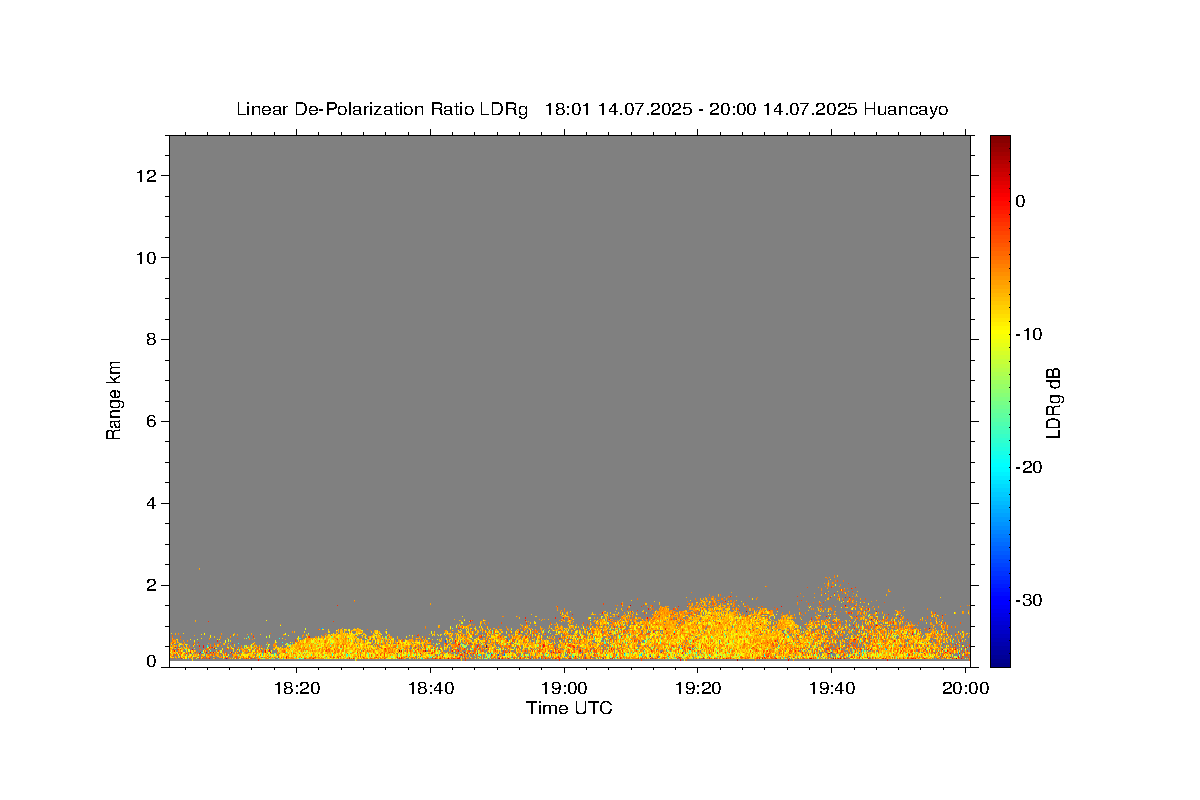The width and height of the screenshot is (1200, 800).
Task: Click the 8 km range tick label
Action: tap(153, 339)
